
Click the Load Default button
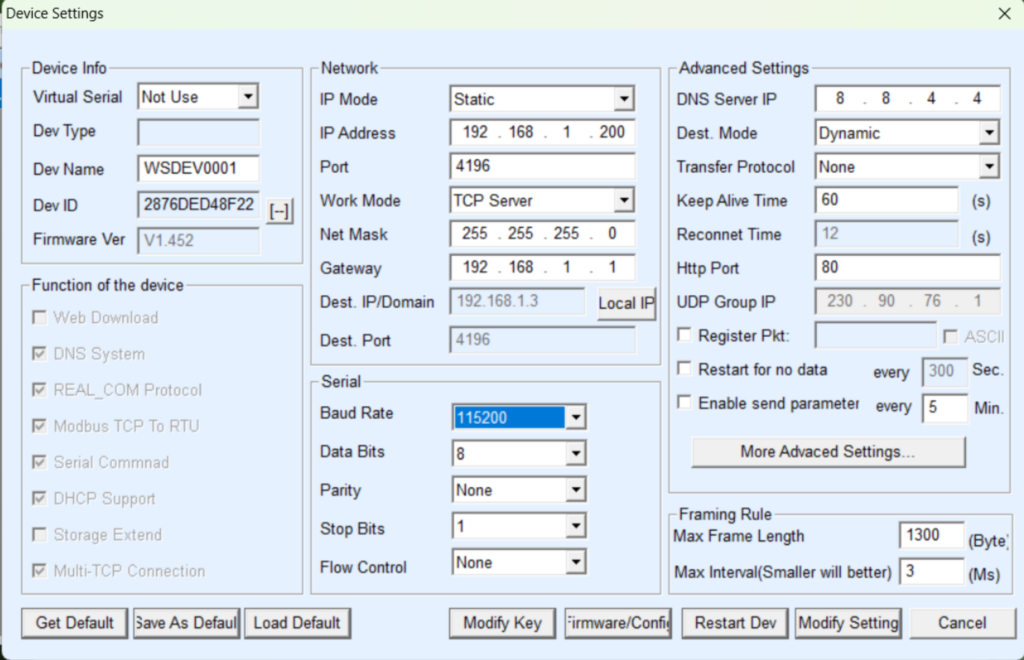pyautogui.click(x=297, y=623)
